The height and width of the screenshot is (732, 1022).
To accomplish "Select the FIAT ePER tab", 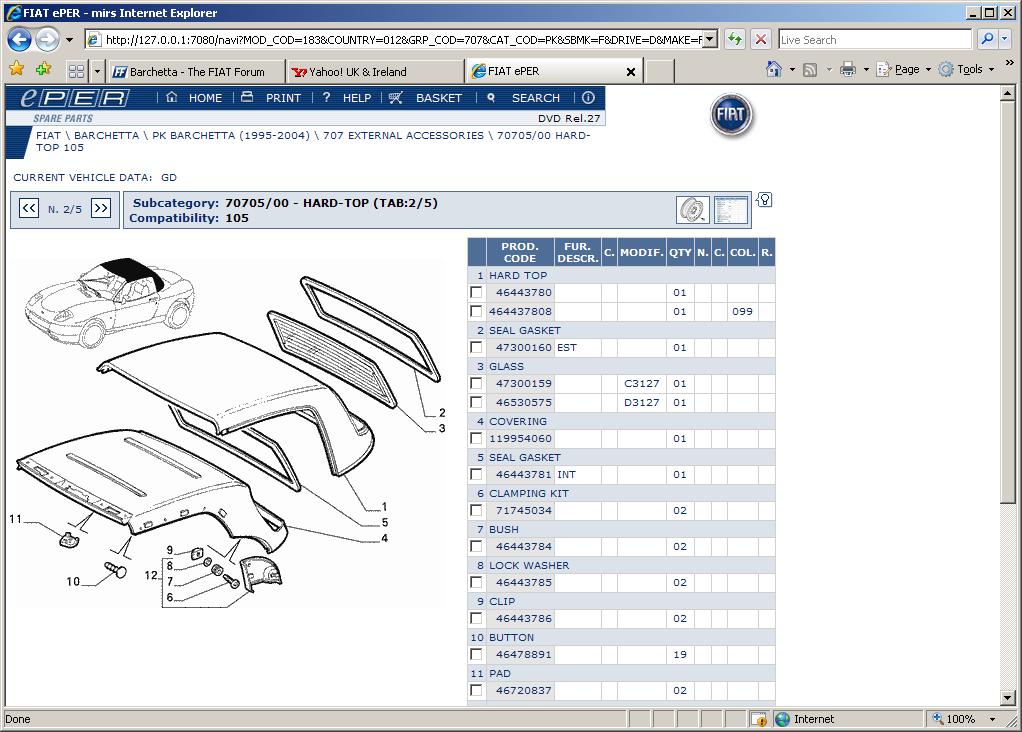I will [554, 71].
